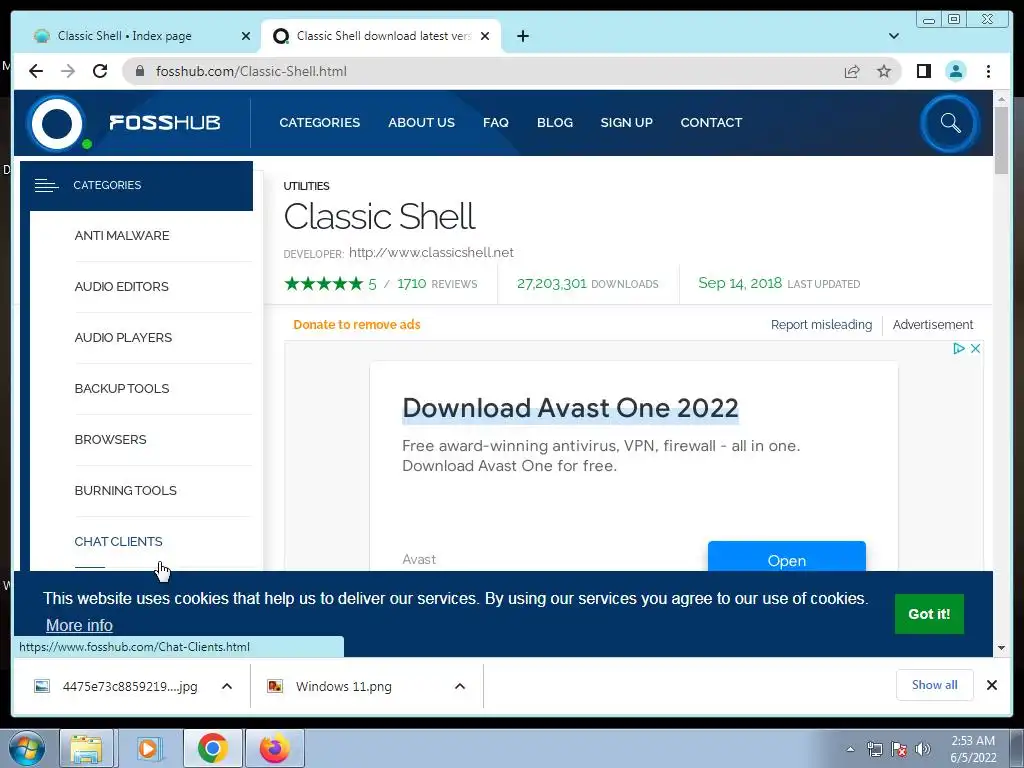Click Report misleading link

[821, 325]
